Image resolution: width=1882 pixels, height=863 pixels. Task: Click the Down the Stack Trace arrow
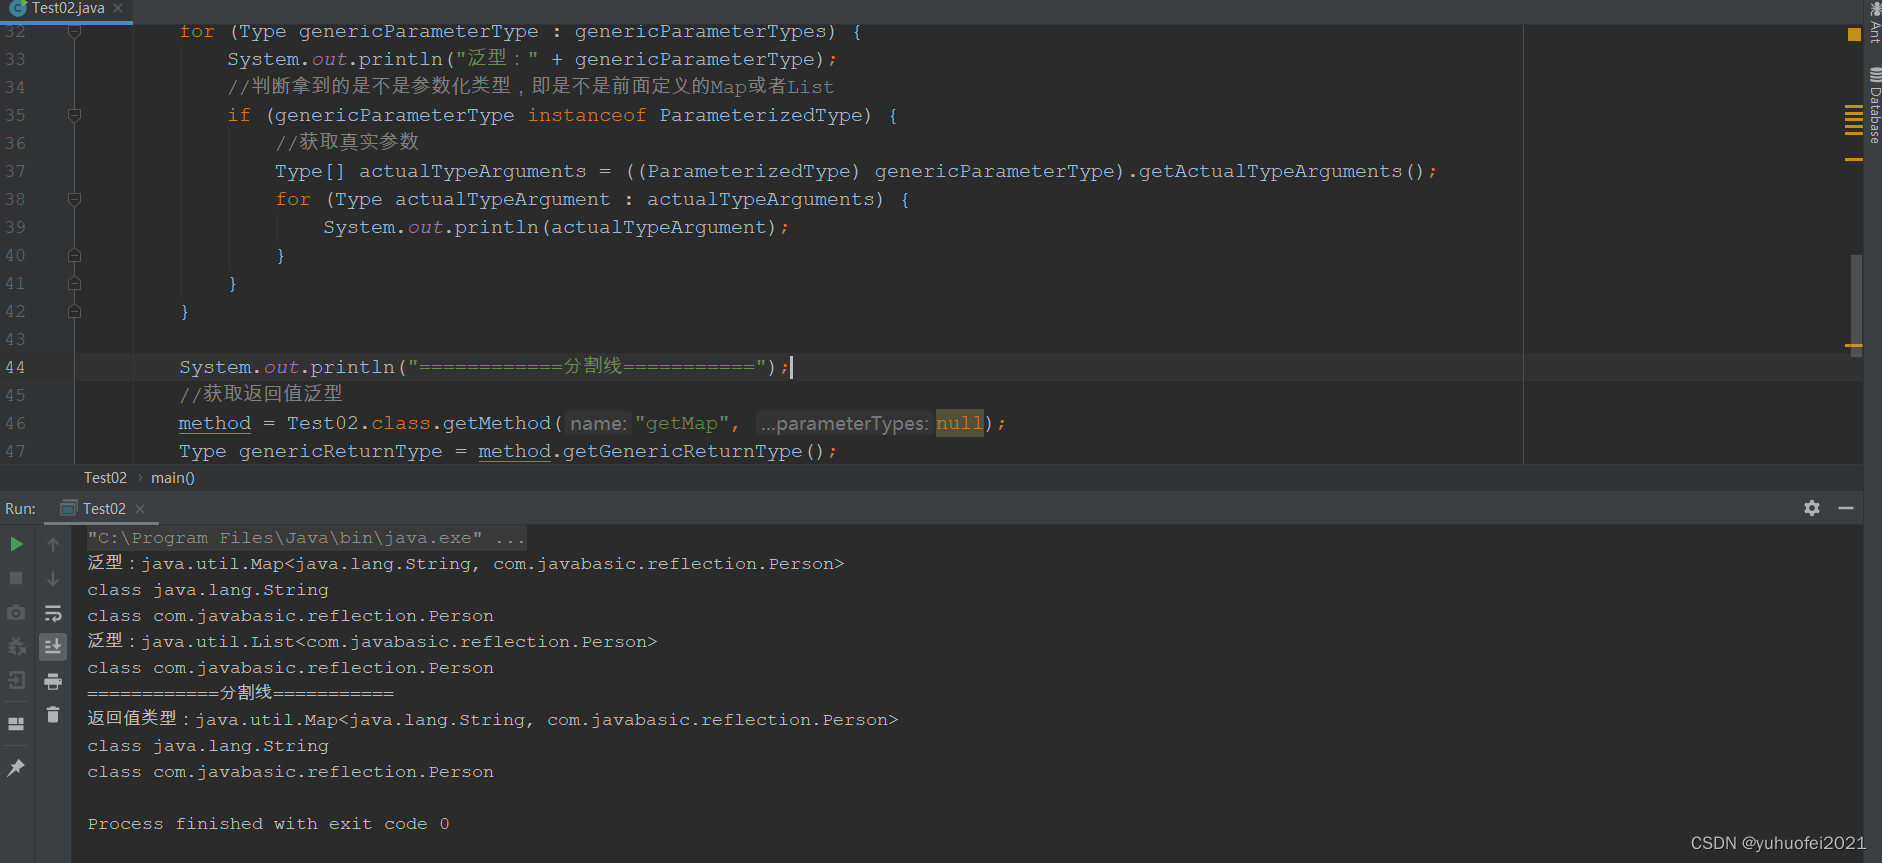tap(53, 578)
